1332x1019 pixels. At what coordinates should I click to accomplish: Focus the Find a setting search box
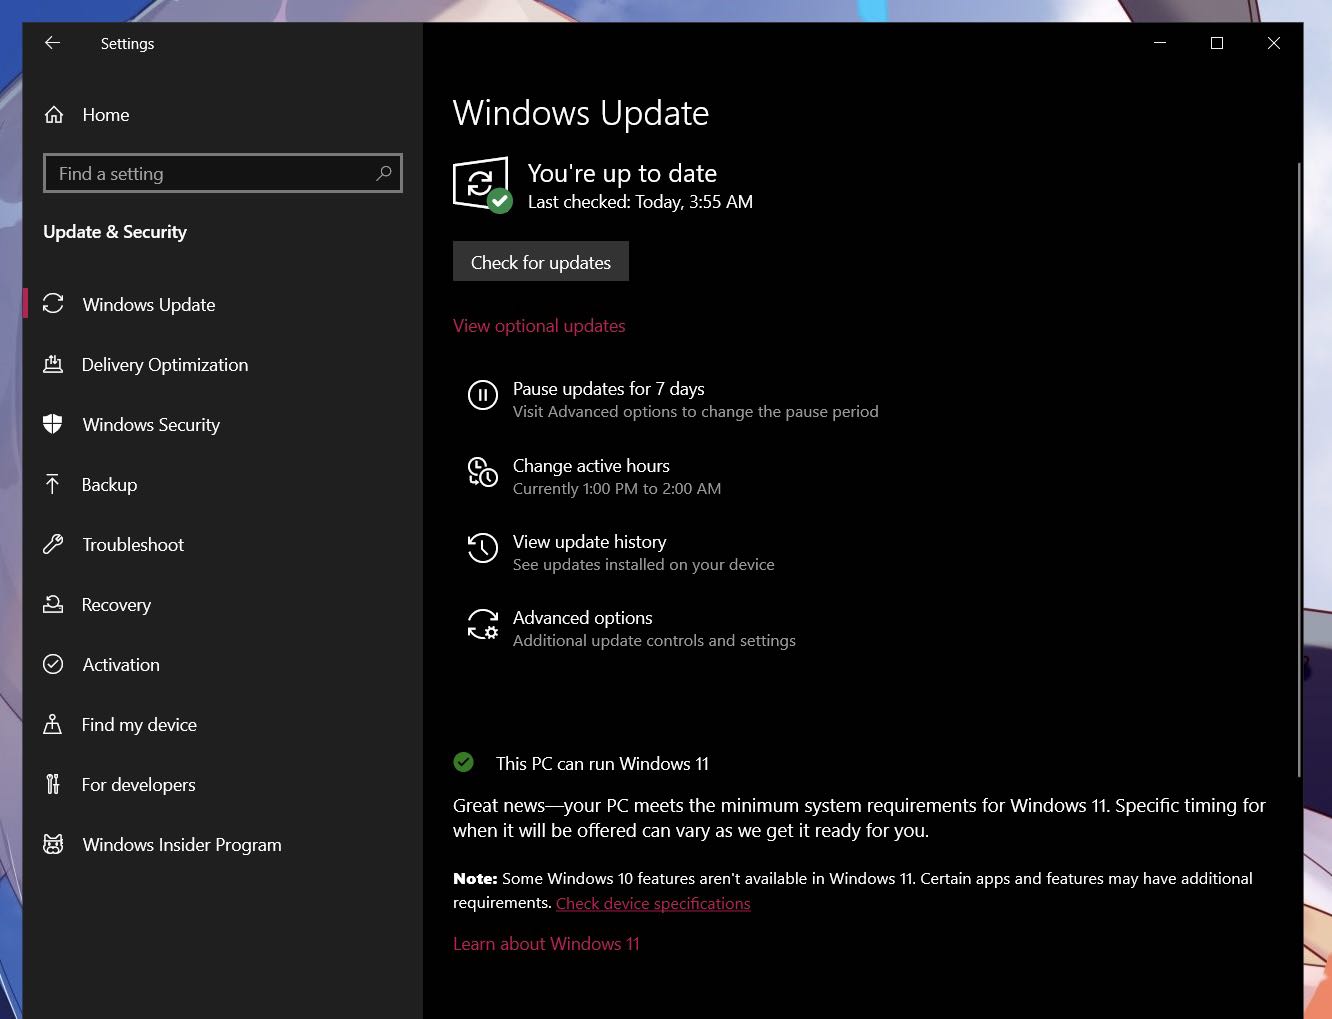(x=223, y=173)
